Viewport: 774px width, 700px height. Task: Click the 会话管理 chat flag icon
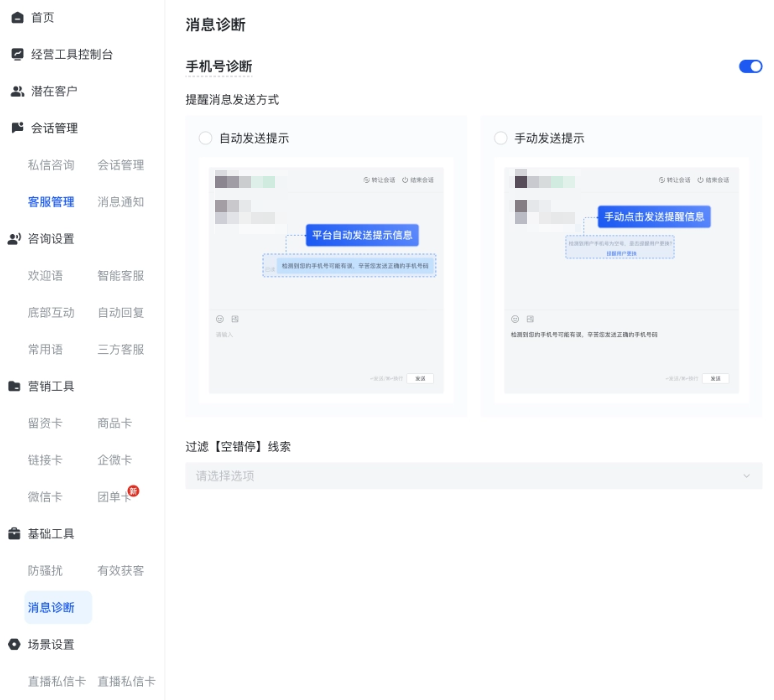tap(17, 128)
